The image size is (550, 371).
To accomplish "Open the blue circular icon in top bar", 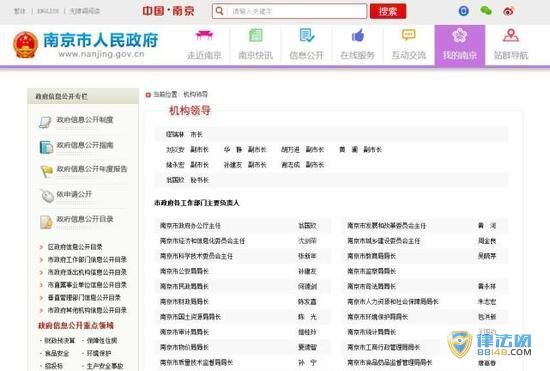I will (464, 11).
